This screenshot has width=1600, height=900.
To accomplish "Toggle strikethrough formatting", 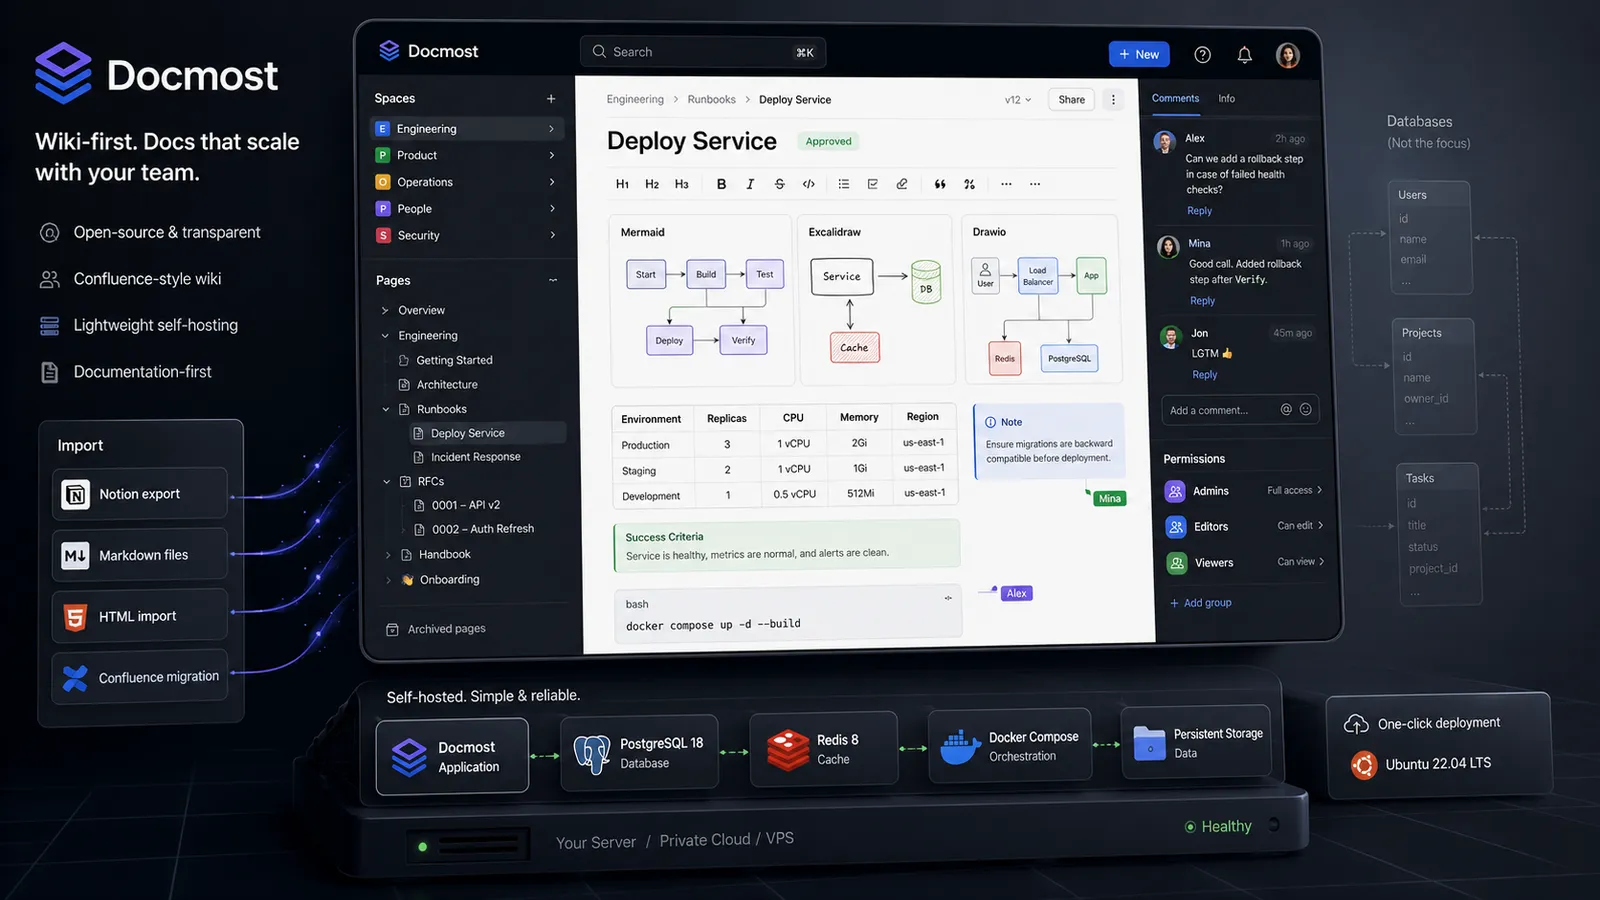I will click(x=779, y=184).
